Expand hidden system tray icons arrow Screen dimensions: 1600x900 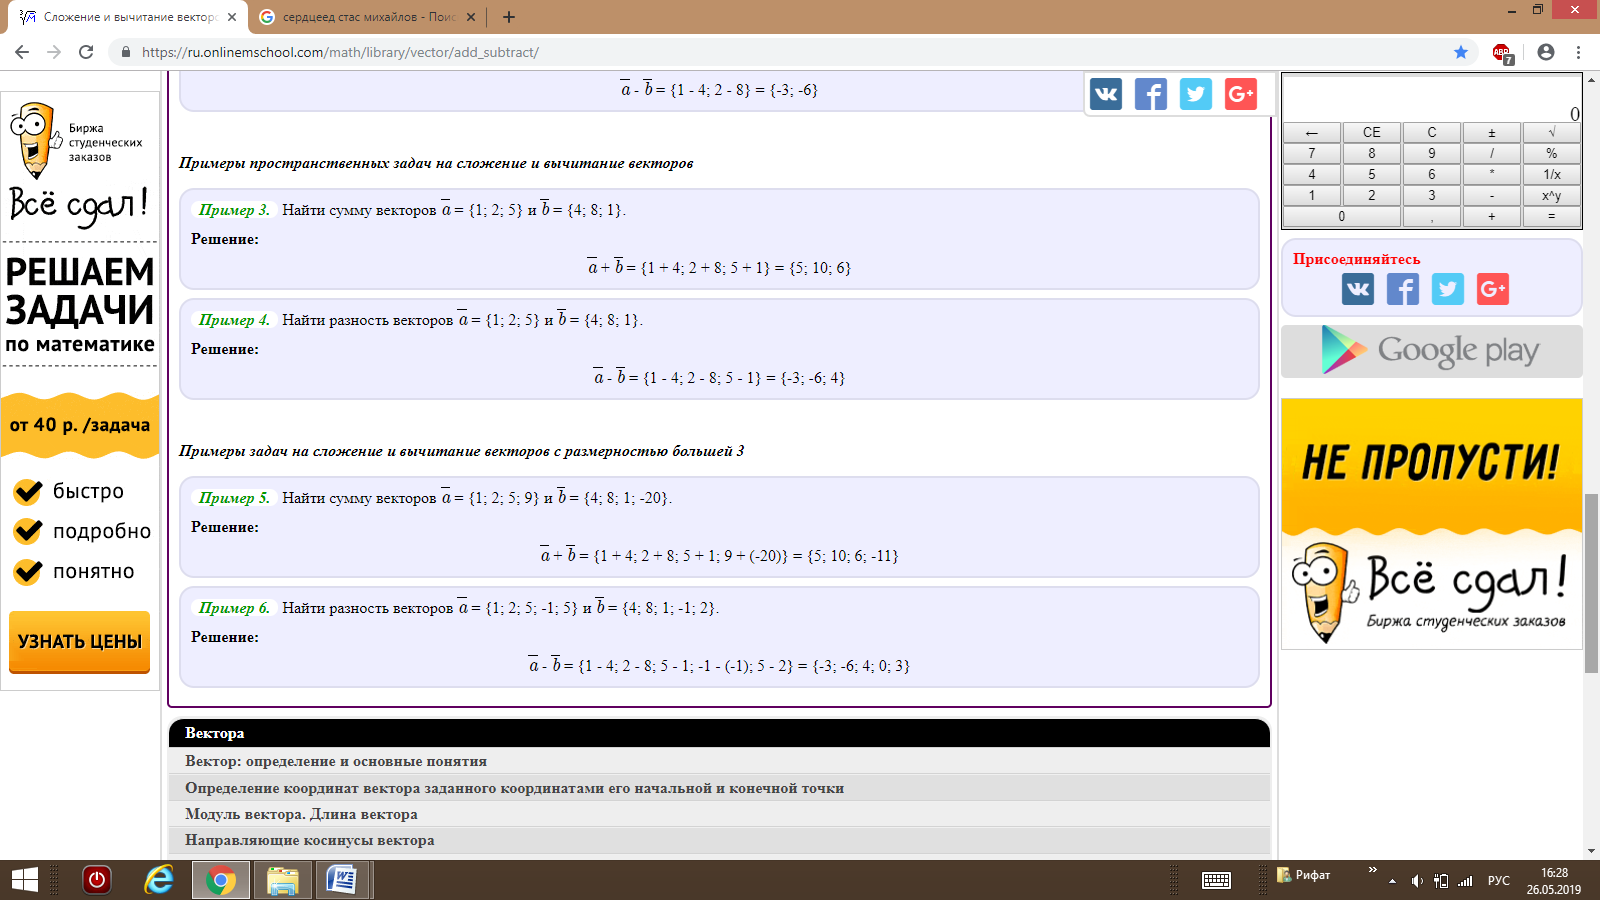(1392, 881)
